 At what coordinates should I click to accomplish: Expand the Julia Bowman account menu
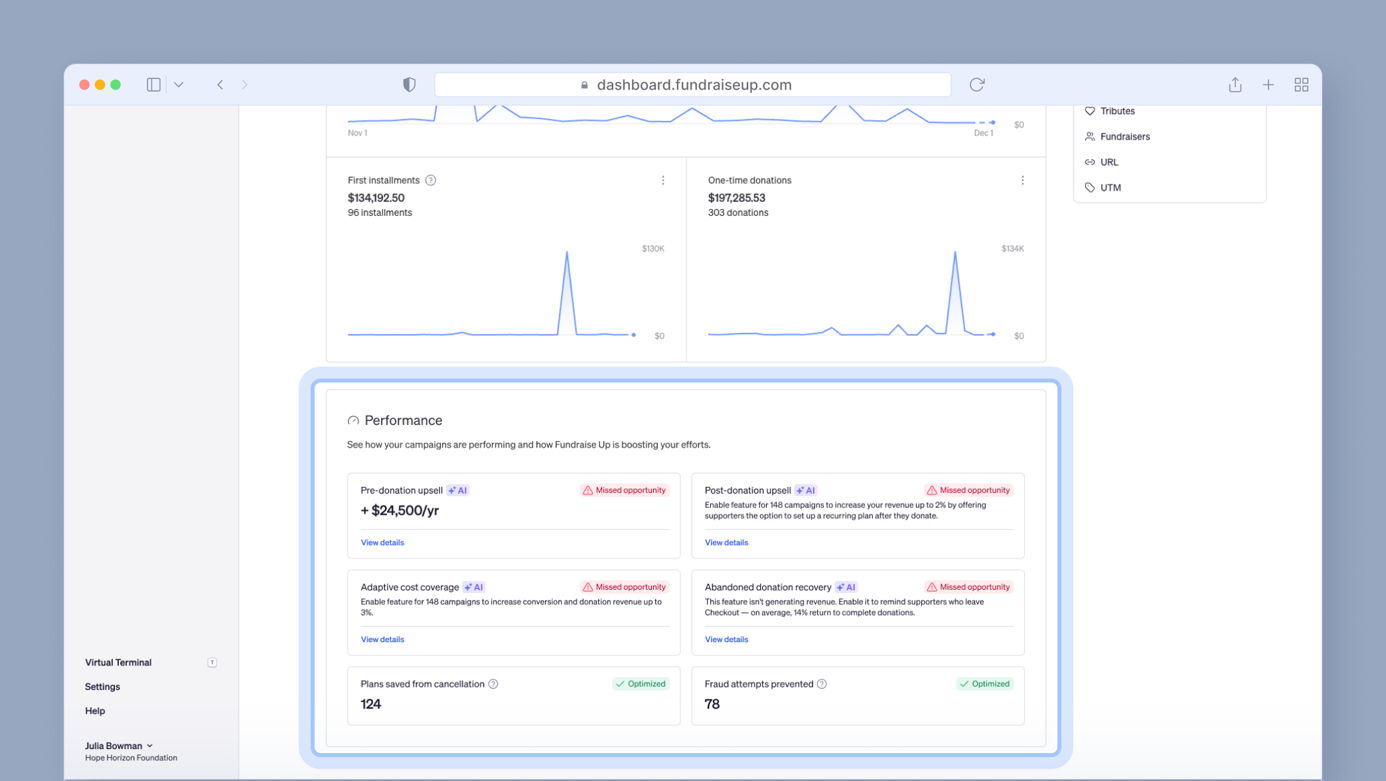pyautogui.click(x=119, y=746)
